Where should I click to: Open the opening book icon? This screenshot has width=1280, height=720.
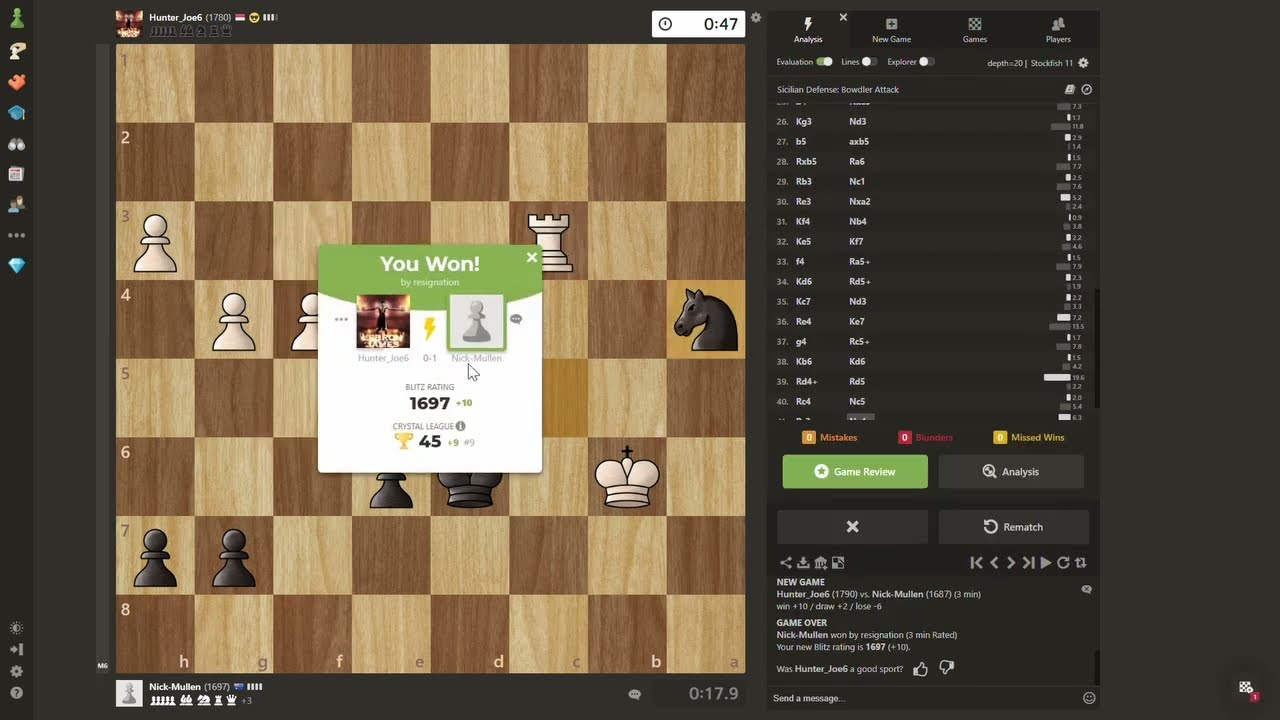(1070, 89)
